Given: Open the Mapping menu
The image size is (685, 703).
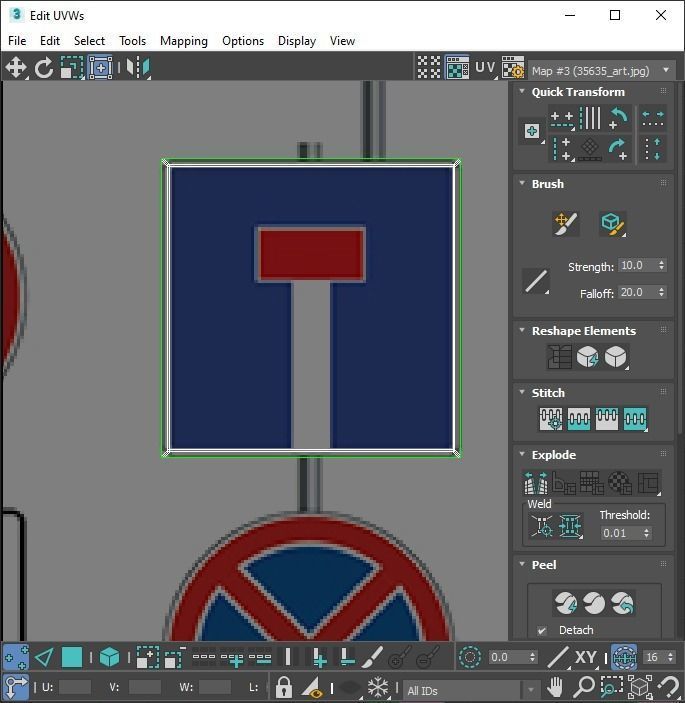Looking at the screenshot, I should point(184,41).
